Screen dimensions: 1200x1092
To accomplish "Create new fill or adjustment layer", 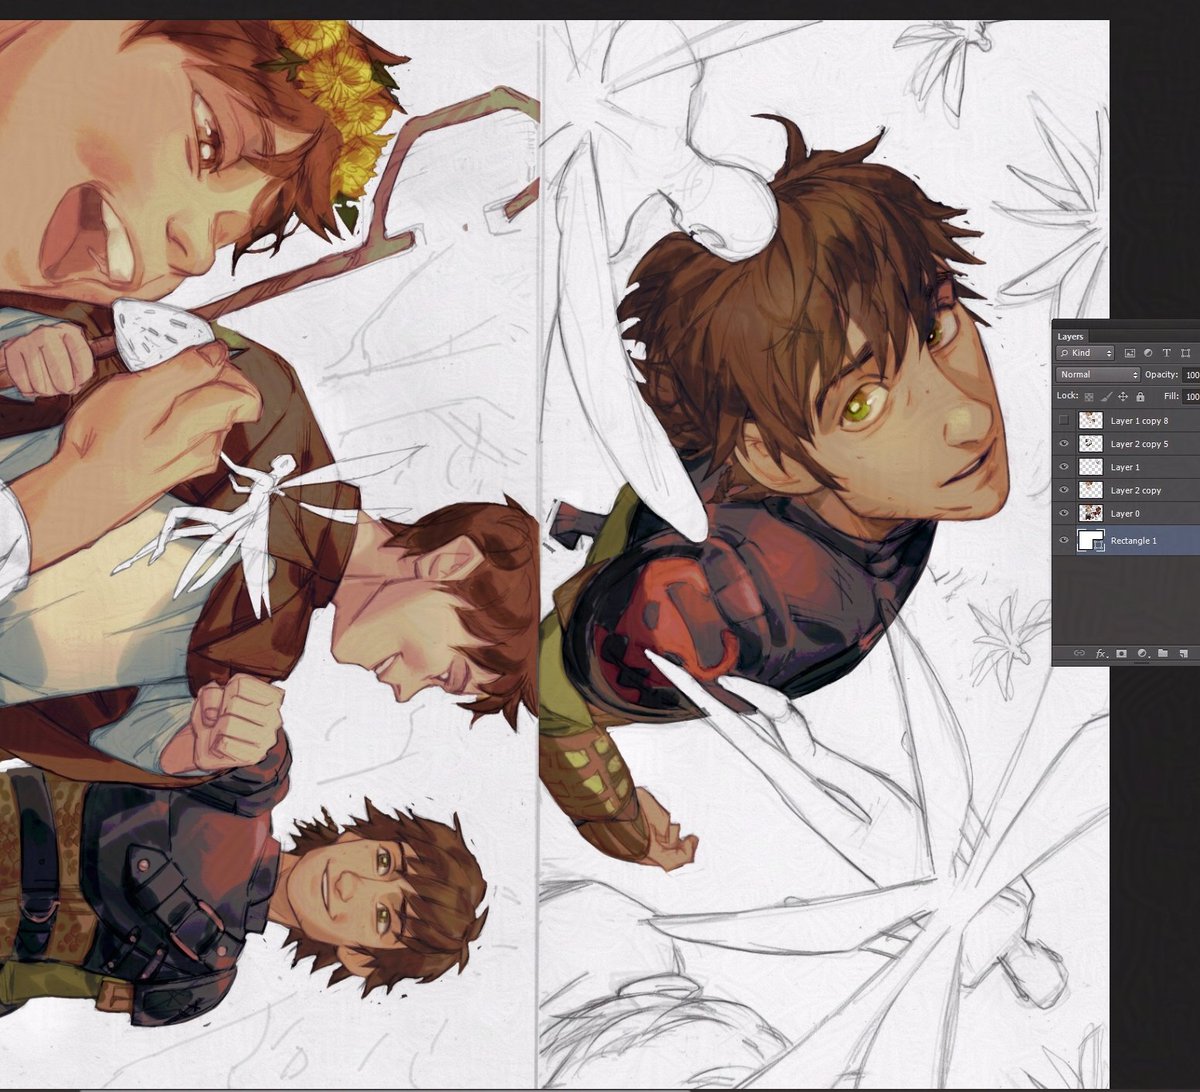I will [x=1142, y=653].
